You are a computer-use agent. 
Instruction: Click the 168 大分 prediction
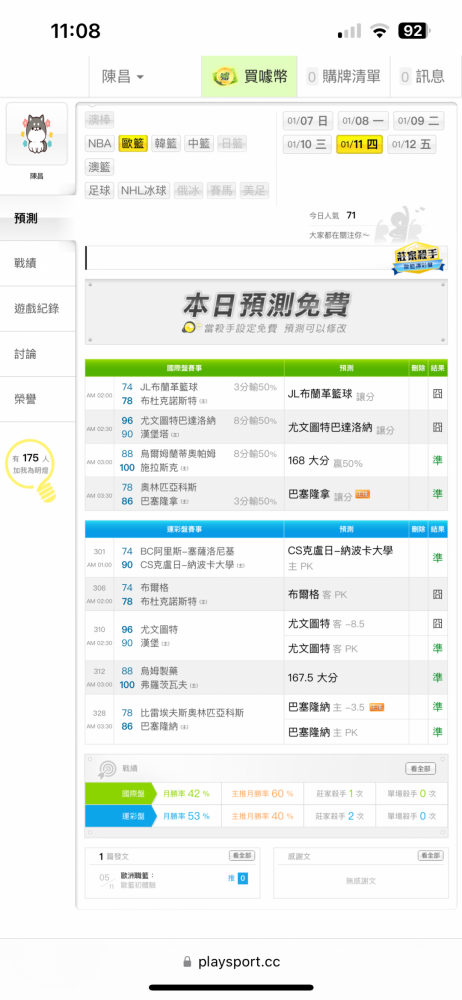pyautogui.click(x=308, y=460)
